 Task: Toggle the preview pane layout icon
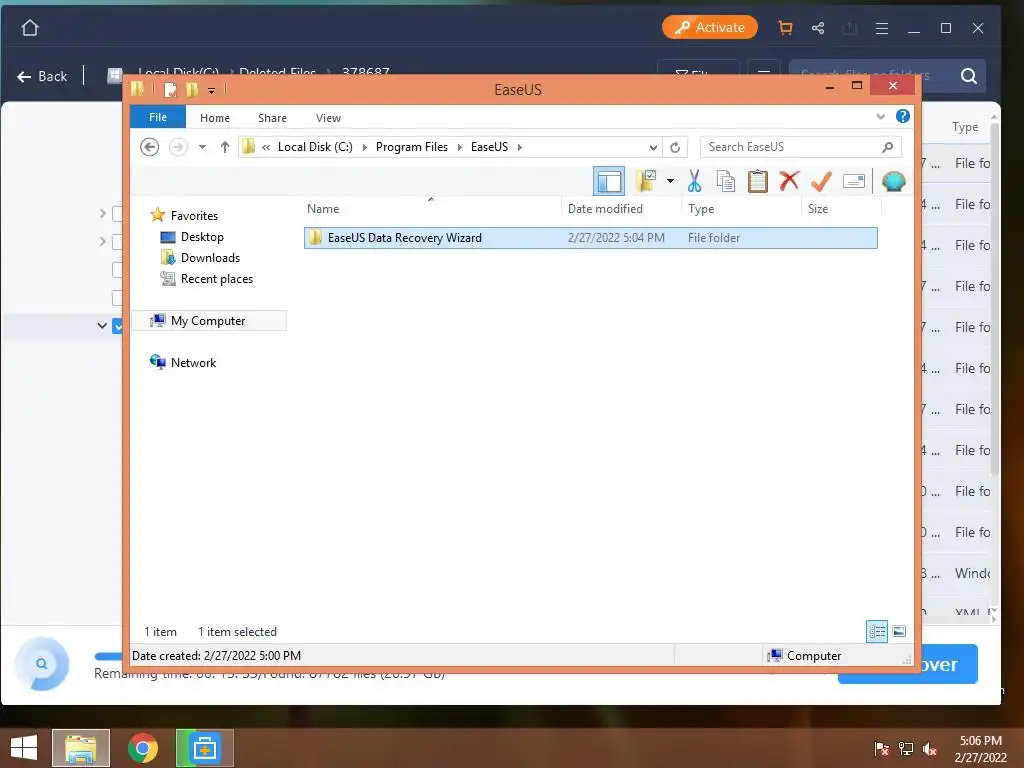[x=609, y=181]
